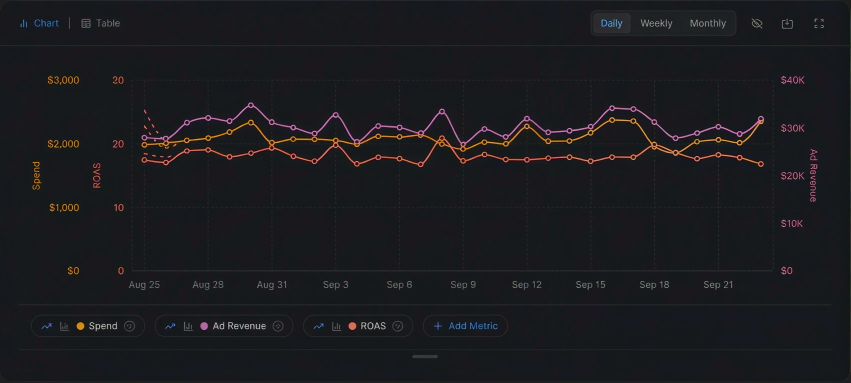The height and width of the screenshot is (383, 851).
Task: Set Spend to bar chart icon
Action: pyautogui.click(x=64, y=326)
